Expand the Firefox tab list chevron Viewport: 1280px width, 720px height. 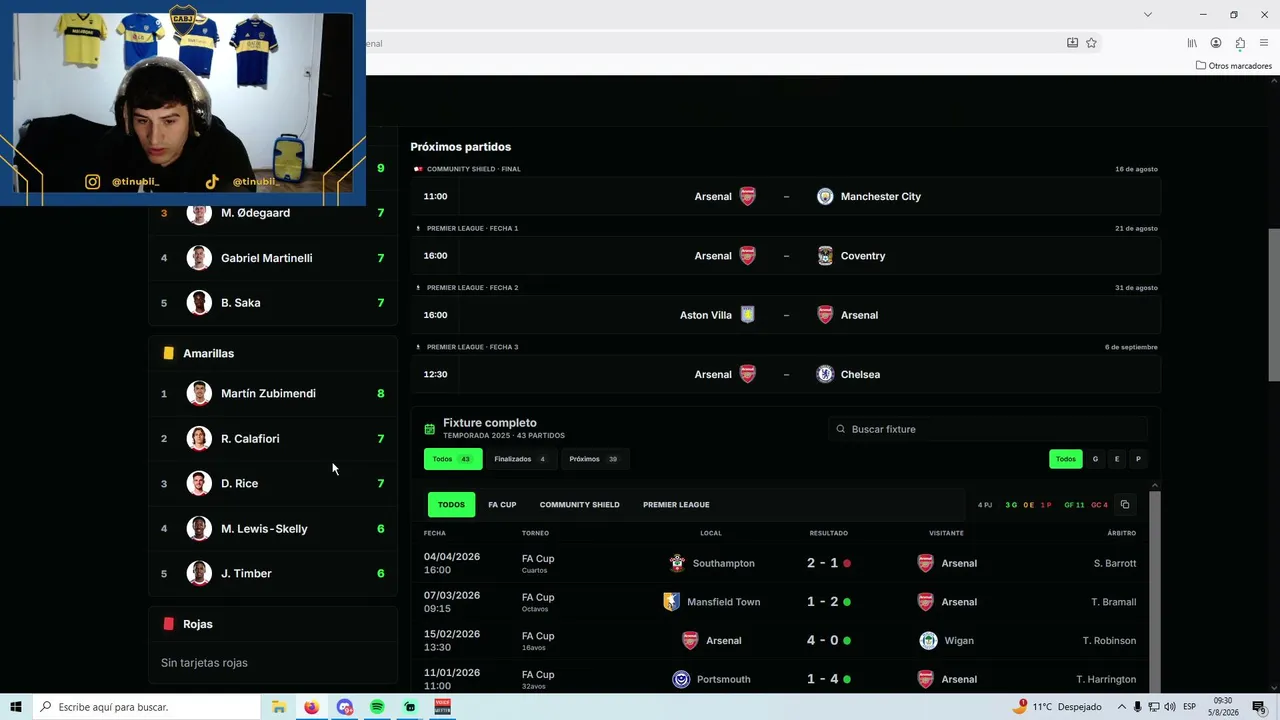point(1148,14)
